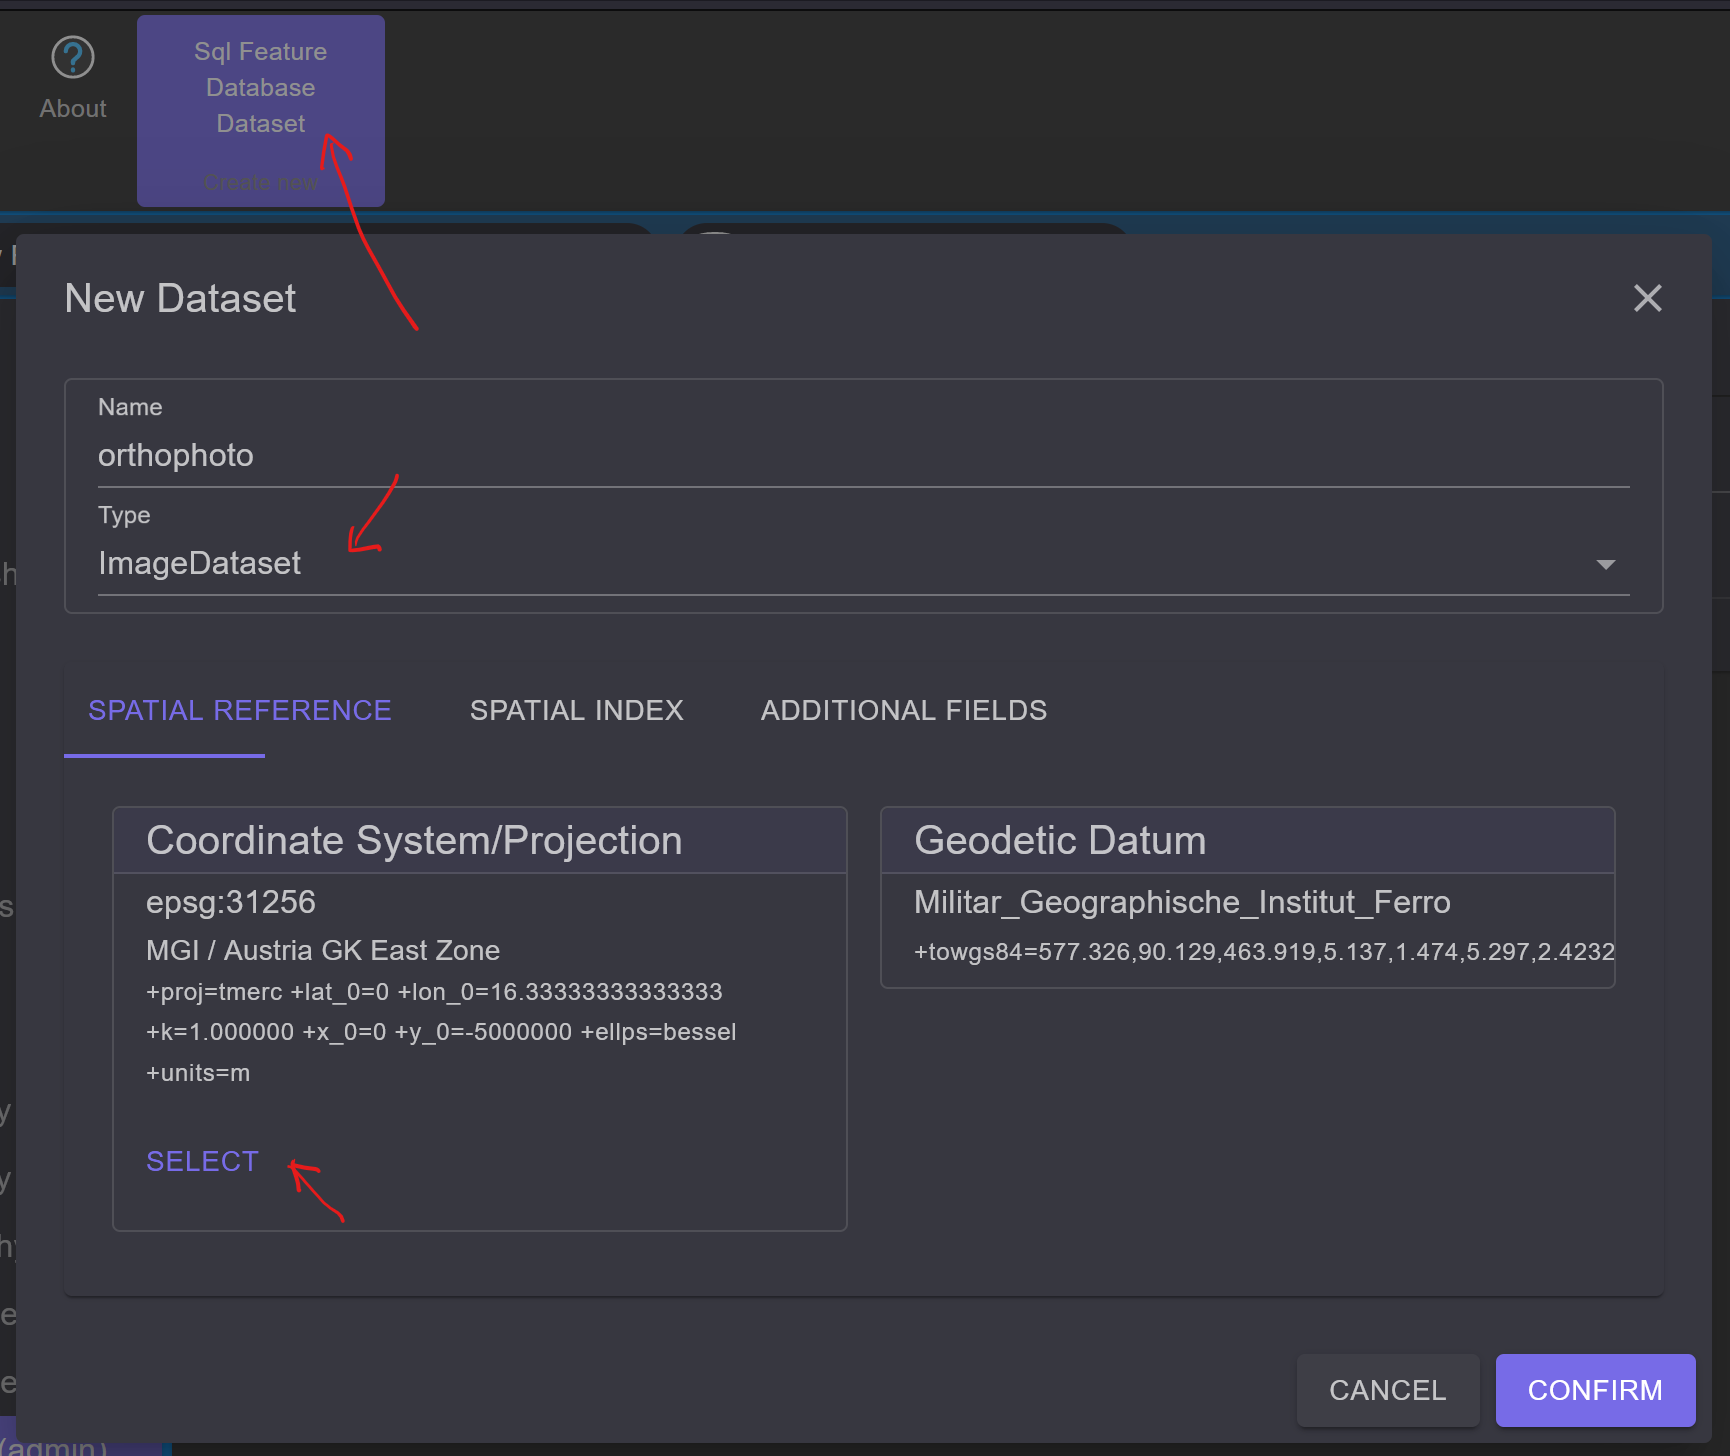The image size is (1730, 1456).
Task: Close the New Dataset dialog
Action: pos(1647,298)
